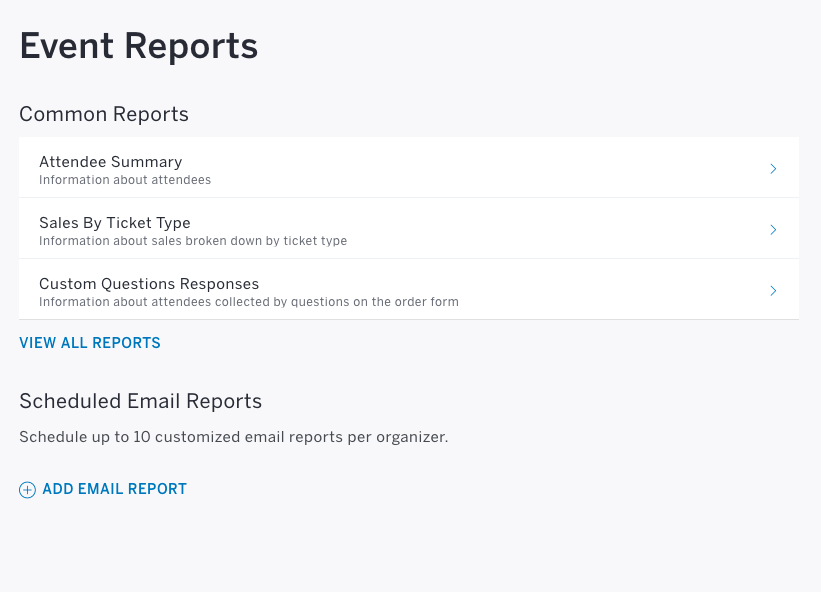Click VIEW ALL REPORTS link
821x592 pixels.
tap(90, 343)
